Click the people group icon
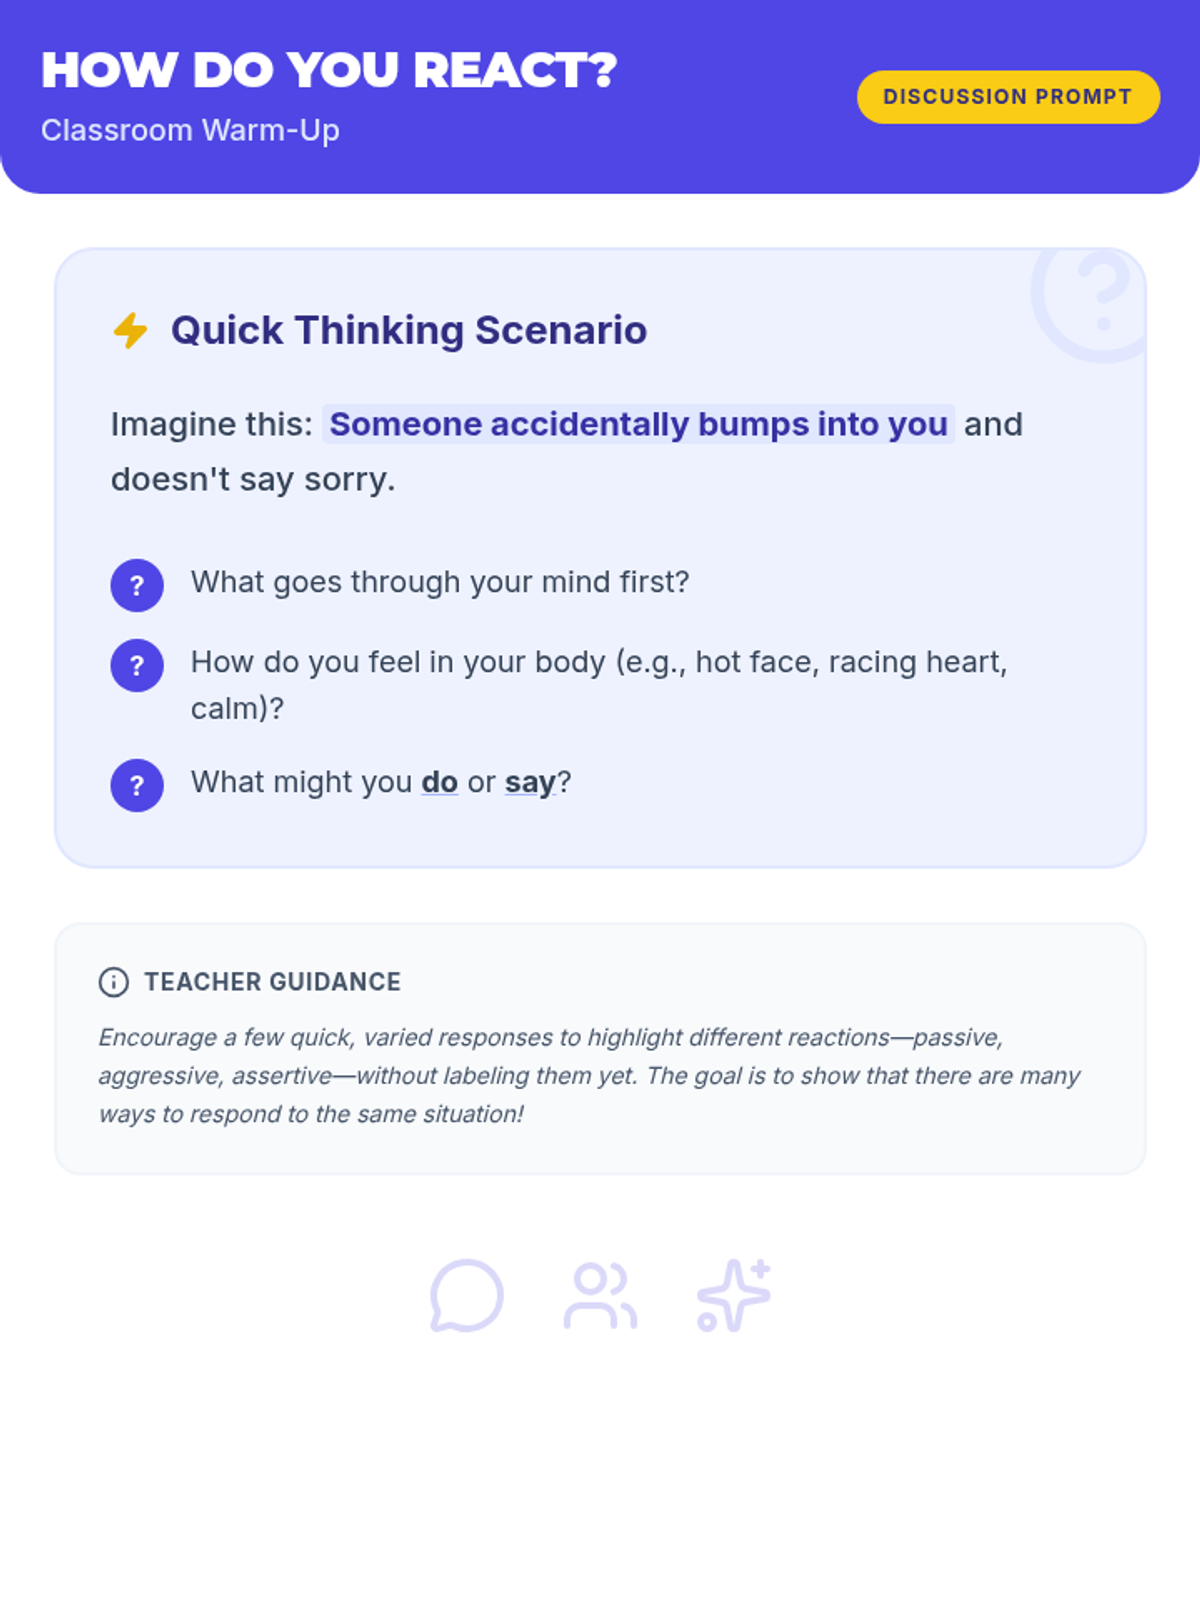 coord(600,1296)
